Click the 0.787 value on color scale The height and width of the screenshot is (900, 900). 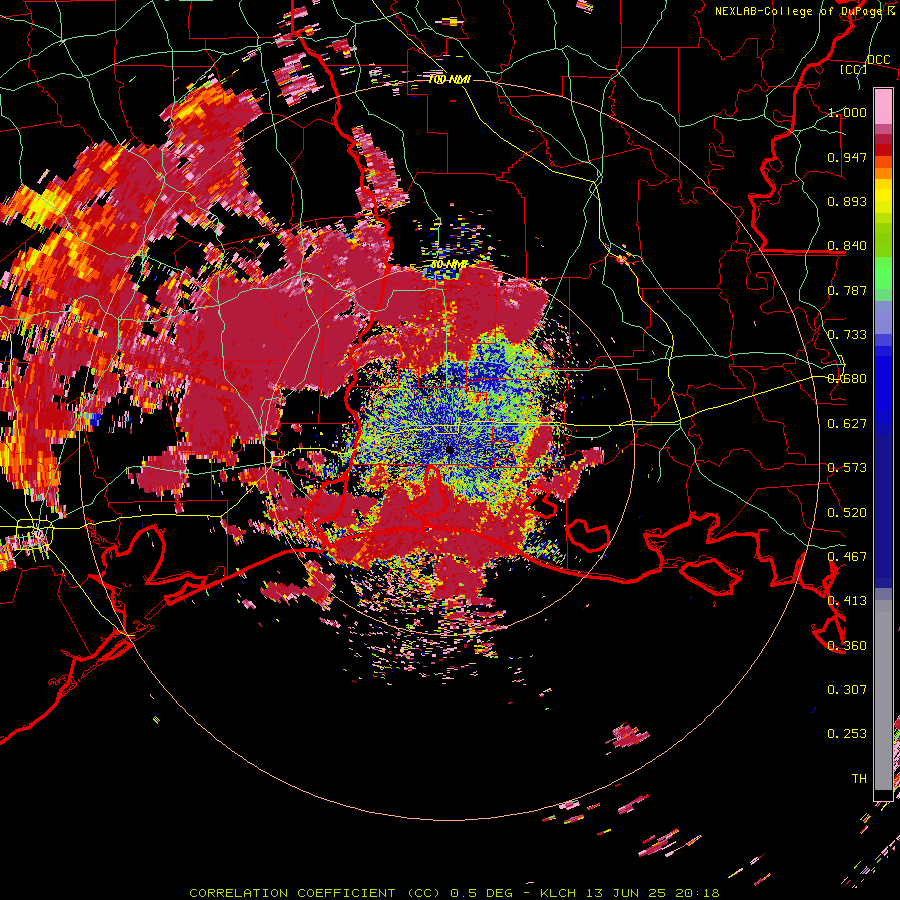[x=847, y=290]
